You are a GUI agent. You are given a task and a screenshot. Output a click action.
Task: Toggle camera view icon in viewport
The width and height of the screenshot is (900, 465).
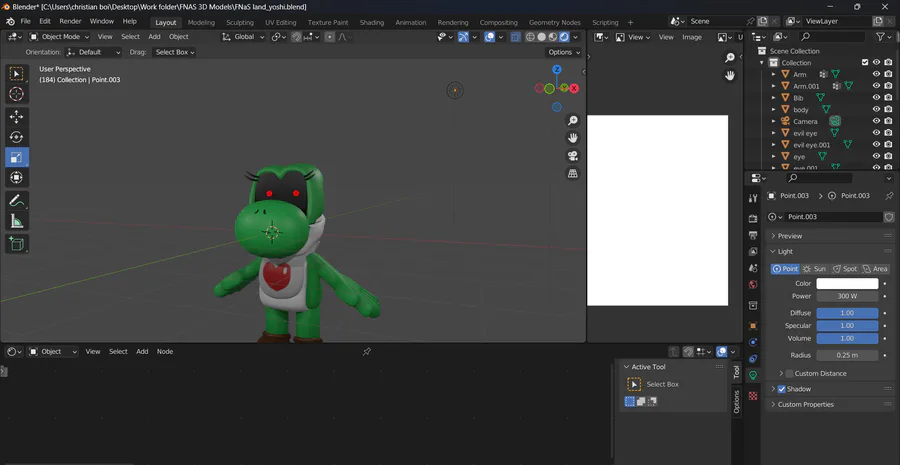point(572,156)
